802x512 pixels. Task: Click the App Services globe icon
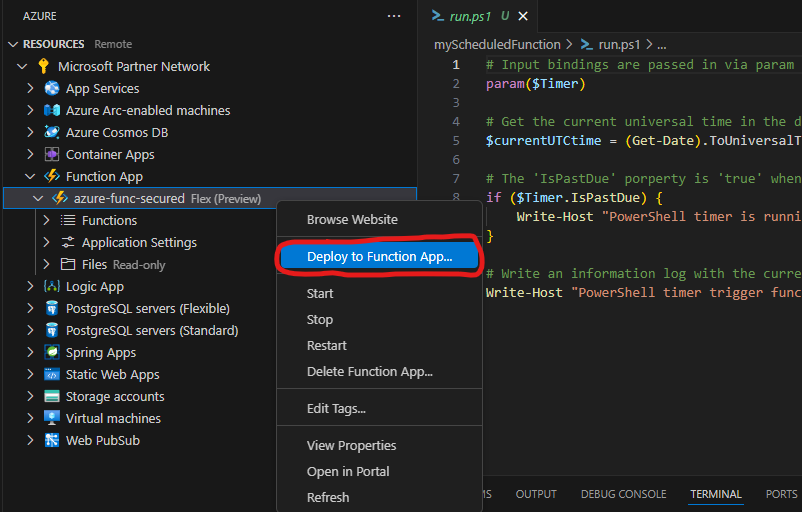52,88
